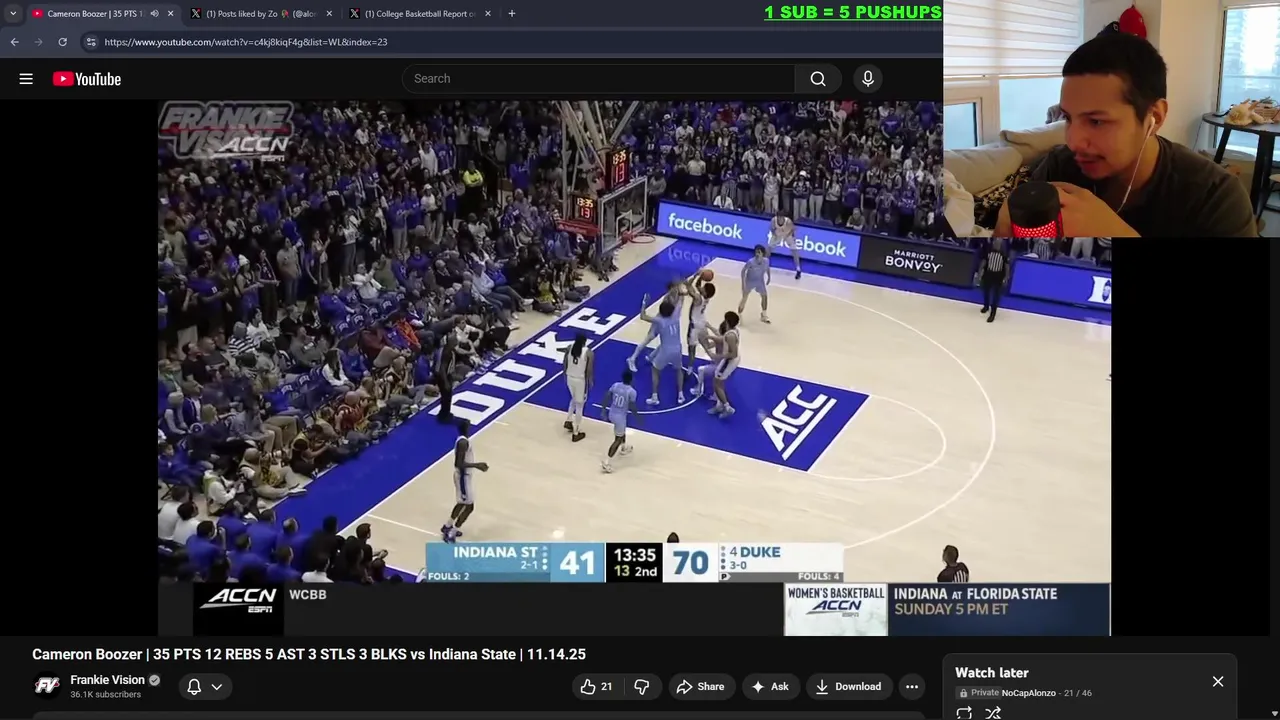Select the browser URL address bar

tap(510, 42)
